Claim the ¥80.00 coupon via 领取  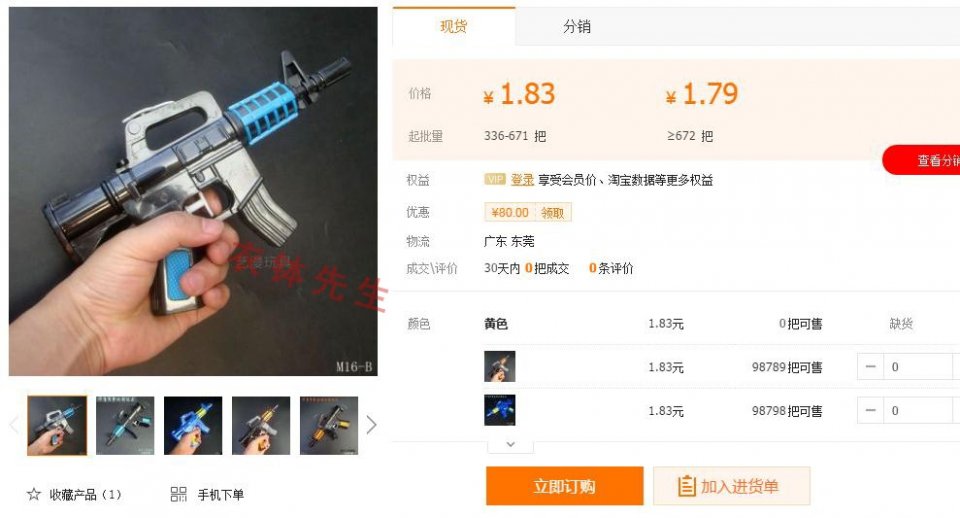552,212
